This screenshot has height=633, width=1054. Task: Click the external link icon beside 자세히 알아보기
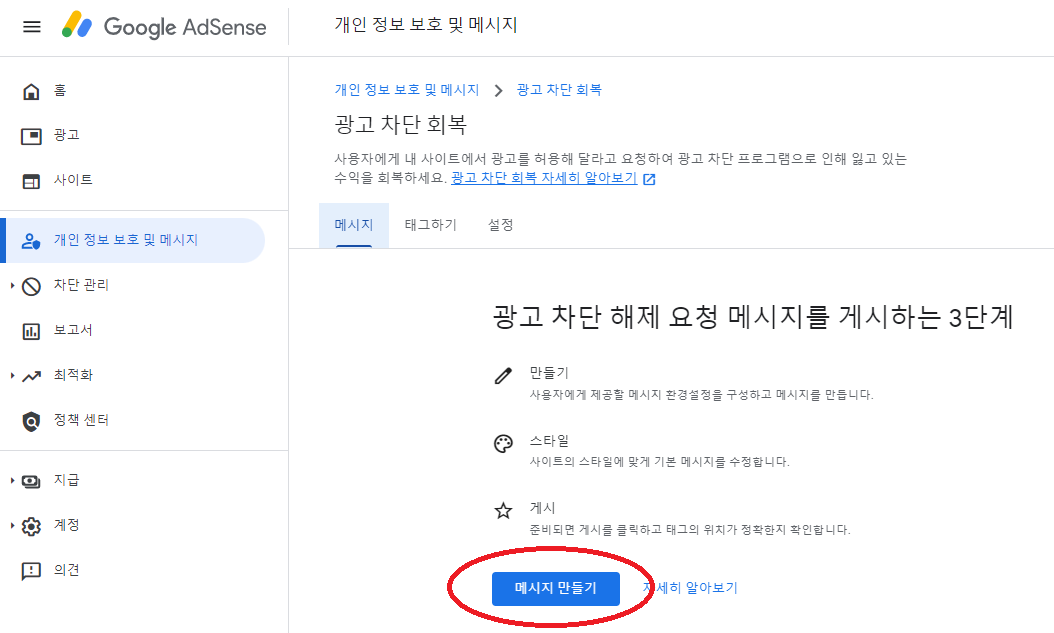(x=649, y=179)
